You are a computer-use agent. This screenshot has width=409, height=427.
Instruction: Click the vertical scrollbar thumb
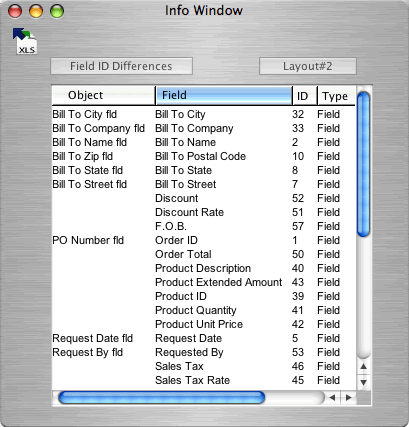coord(363,164)
